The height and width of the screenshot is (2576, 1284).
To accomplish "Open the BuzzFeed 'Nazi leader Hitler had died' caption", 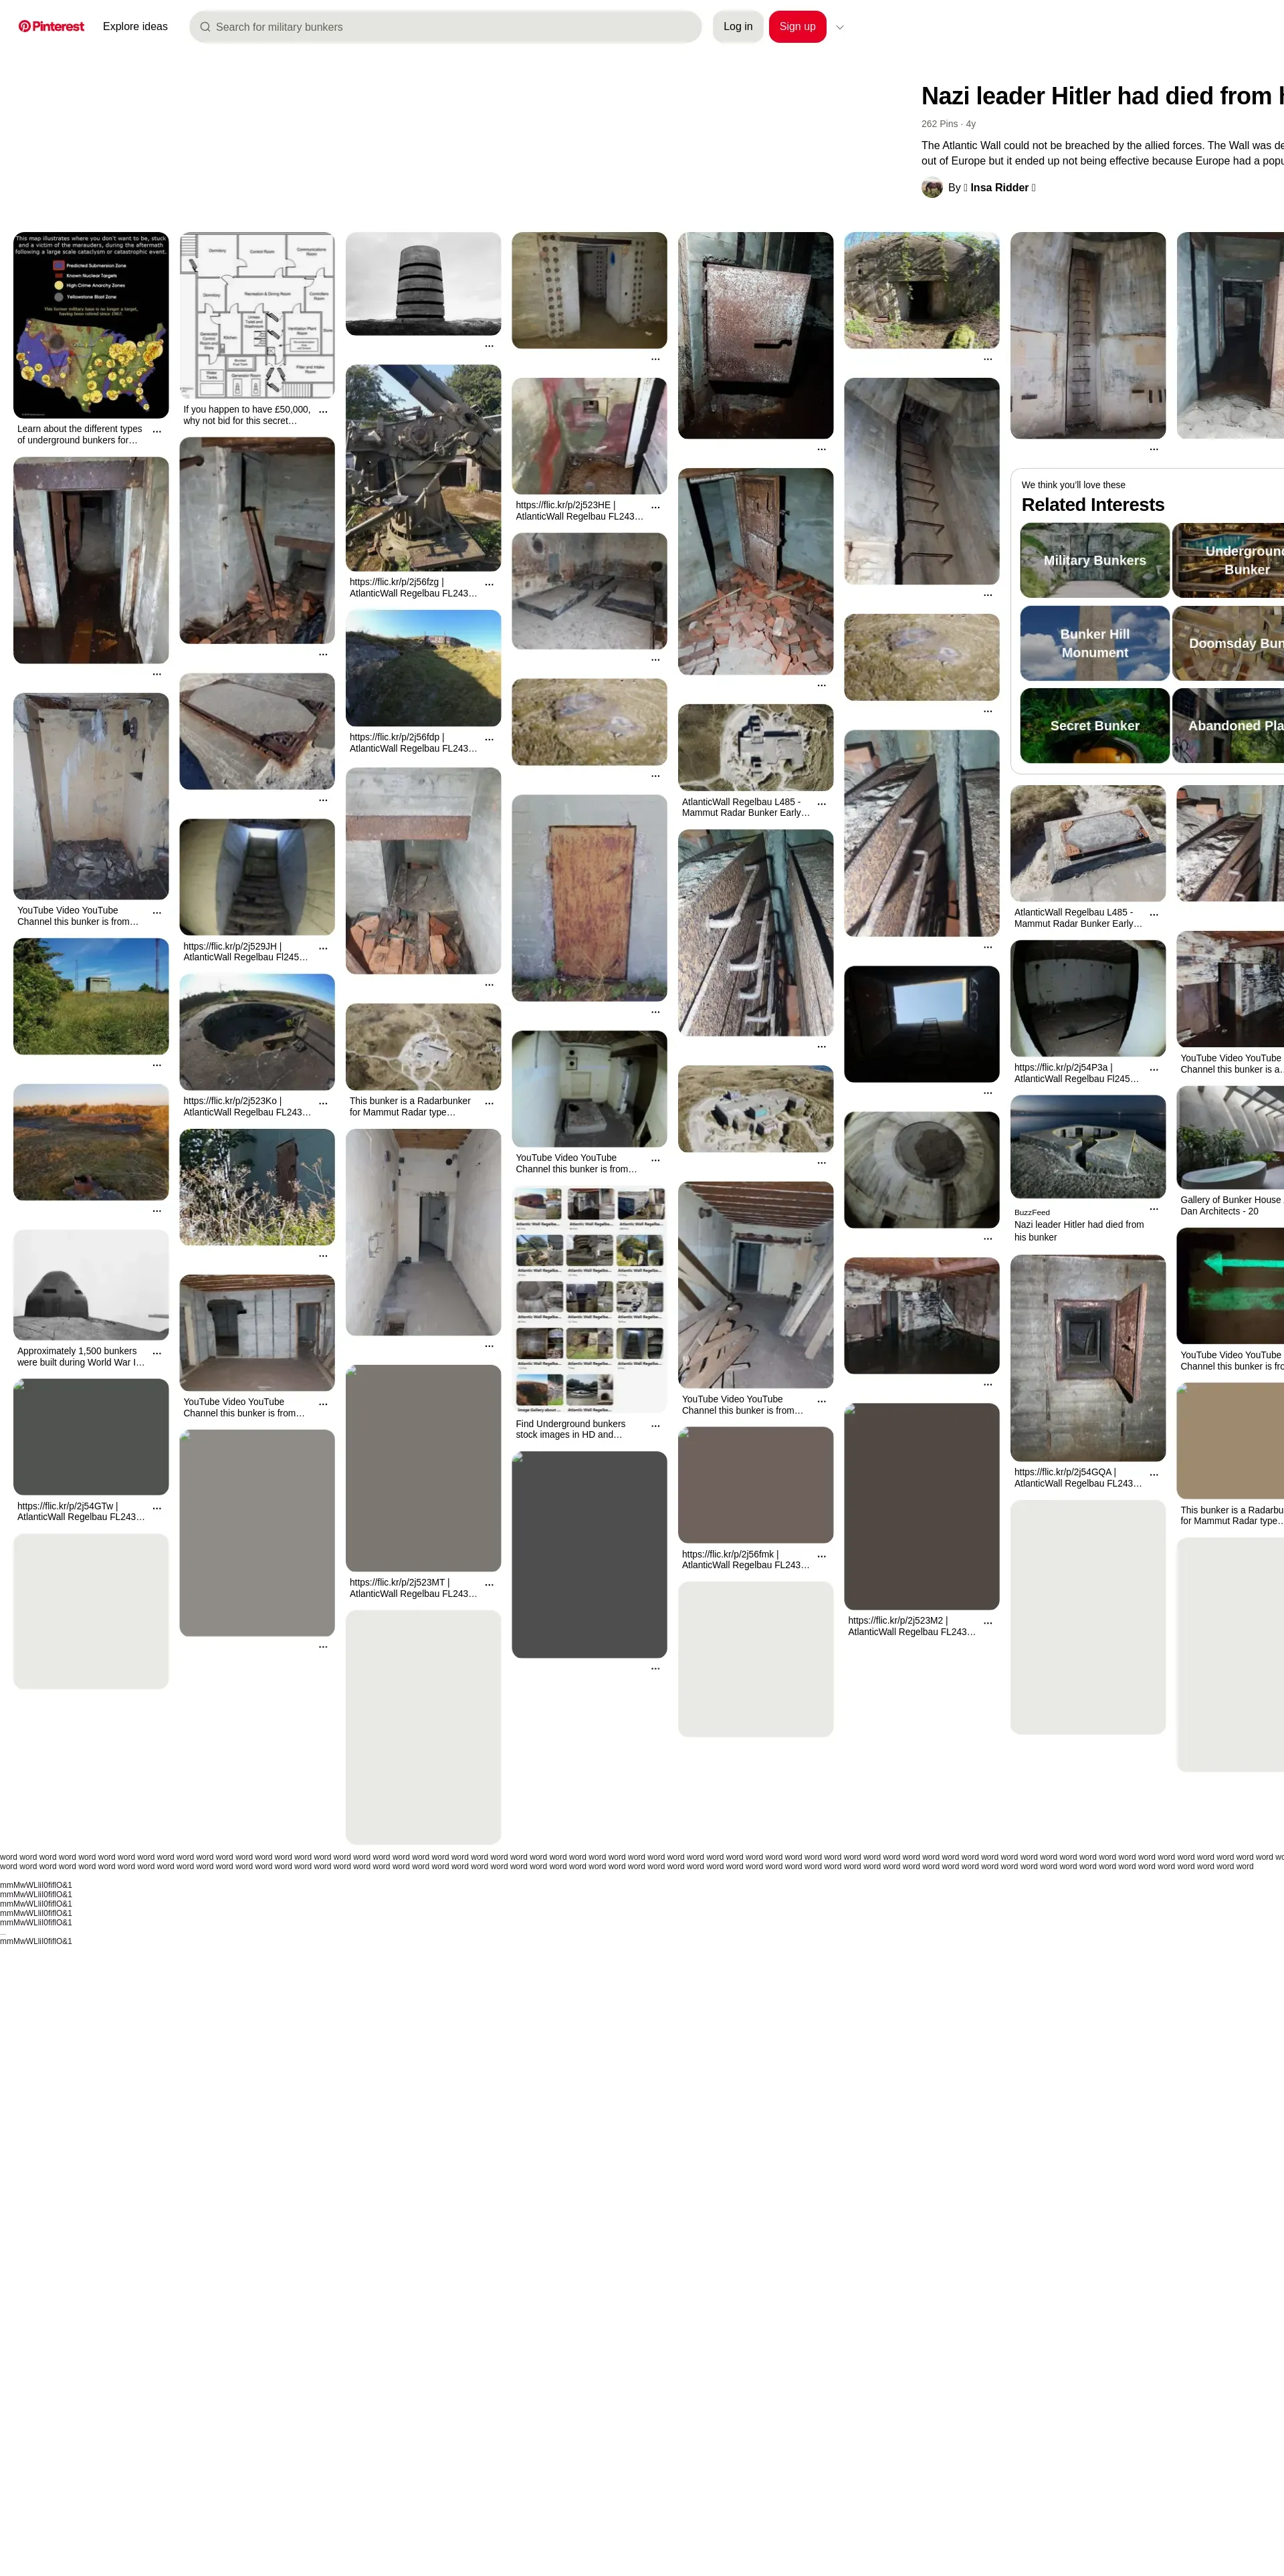I will pyautogui.click(x=1079, y=1231).
